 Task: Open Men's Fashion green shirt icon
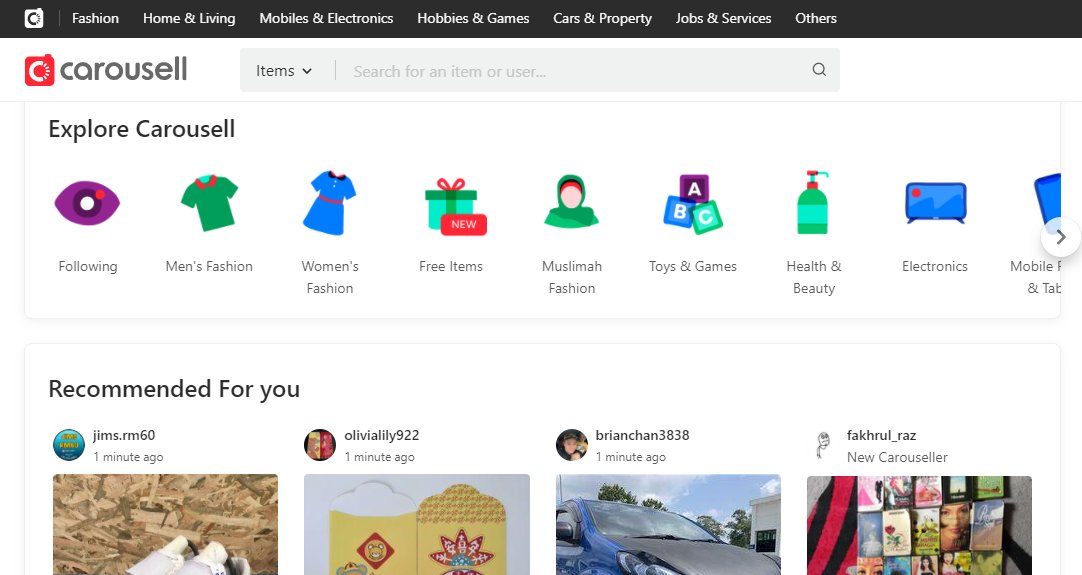pos(209,203)
